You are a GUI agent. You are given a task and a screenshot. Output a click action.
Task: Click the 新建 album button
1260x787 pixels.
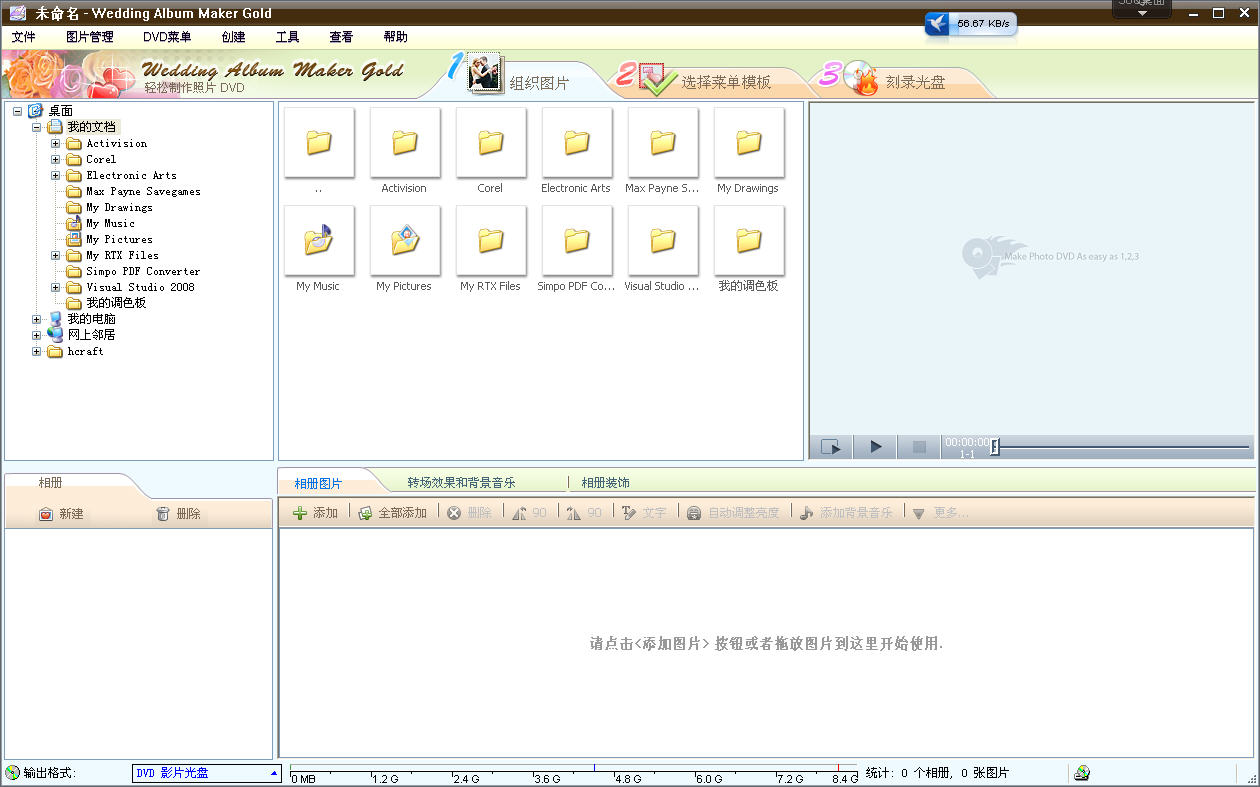[61, 514]
